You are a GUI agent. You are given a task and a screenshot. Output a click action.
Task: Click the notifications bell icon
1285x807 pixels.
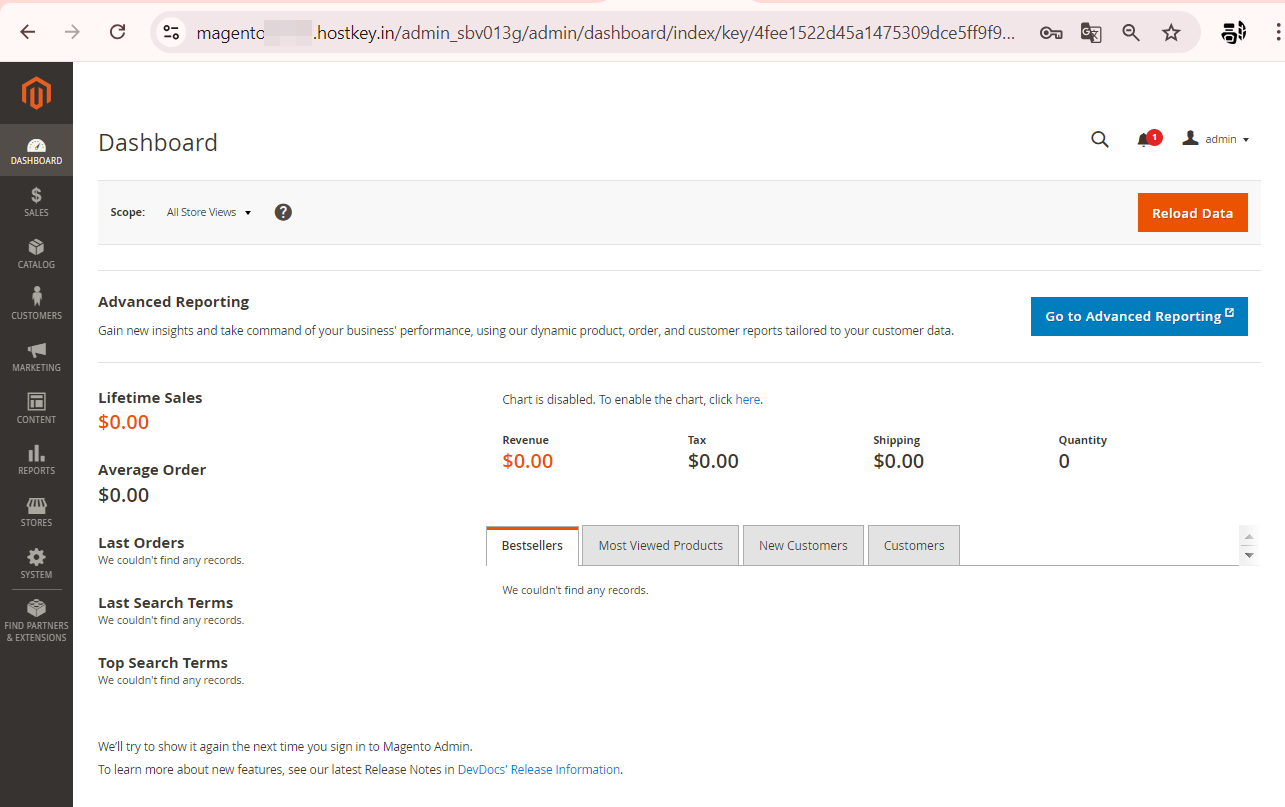pyautogui.click(x=1144, y=140)
